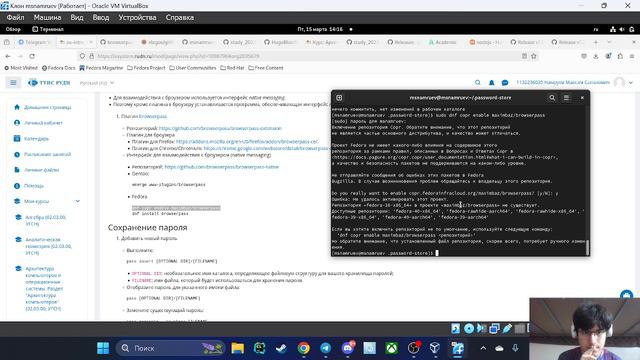The height and width of the screenshot is (360, 640).
Task: Open the Firefox addons browserpass link
Action: pyautogui.click(x=247, y=142)
